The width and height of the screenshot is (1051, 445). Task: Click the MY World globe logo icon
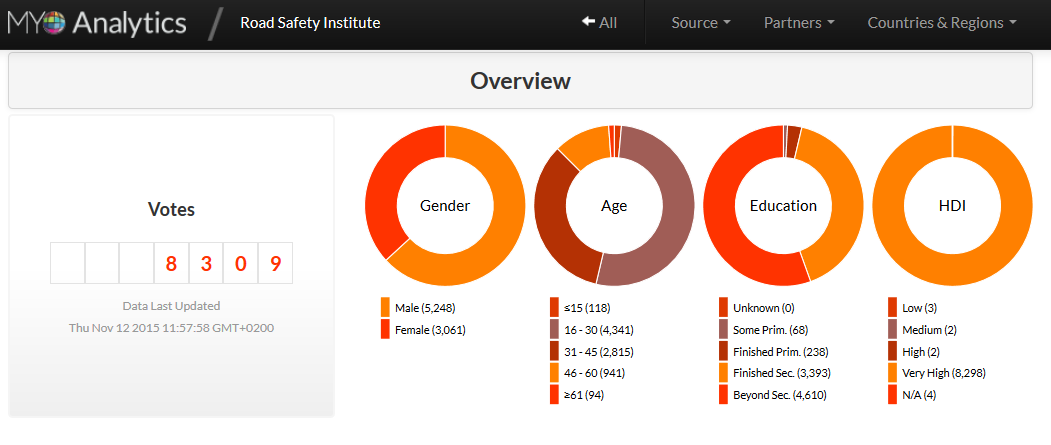click(54, 23)
